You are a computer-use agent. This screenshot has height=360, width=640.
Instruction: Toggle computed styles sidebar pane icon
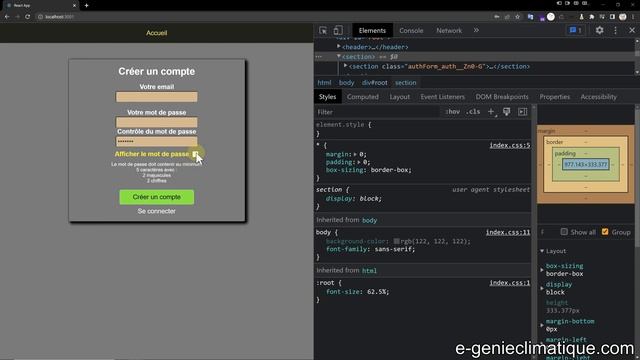(x=522, y=111)
